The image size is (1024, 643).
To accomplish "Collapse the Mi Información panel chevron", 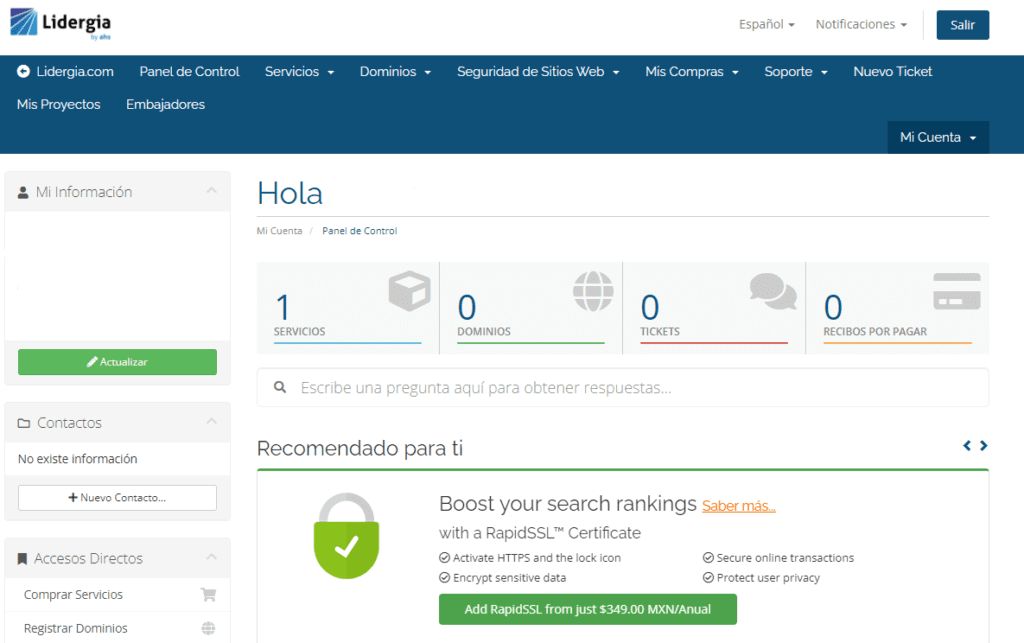I will click(x=212, y=191).
